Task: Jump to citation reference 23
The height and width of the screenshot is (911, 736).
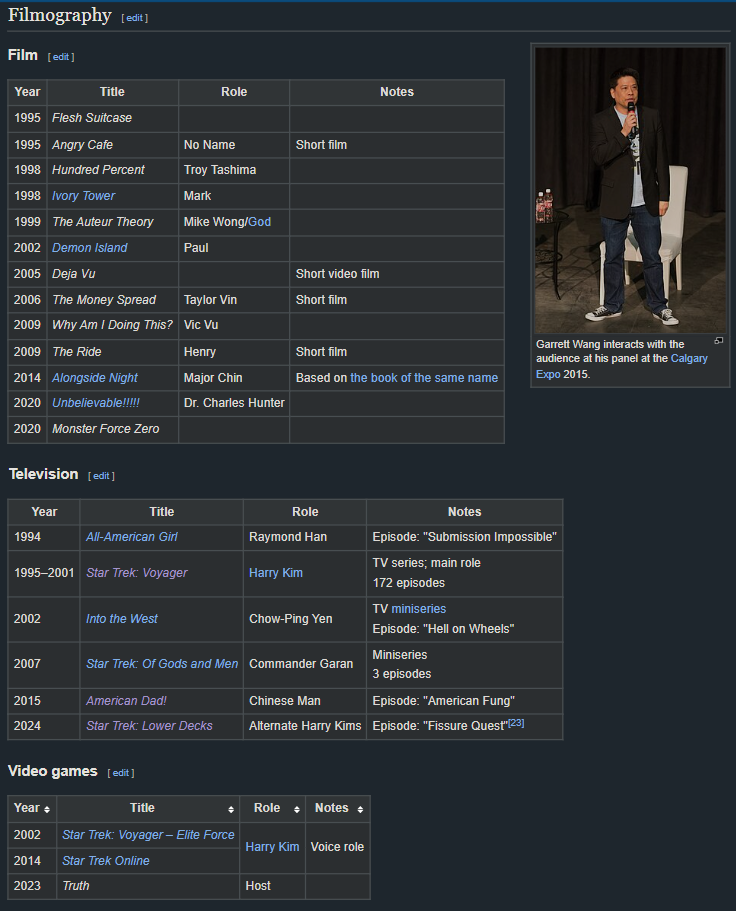Action: point(516,722)
